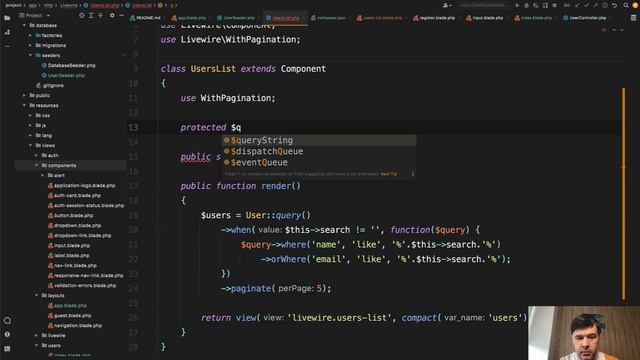Click the terminal icon at bottom left
Viewport: 640px width, 360px height.
(7, 348)
